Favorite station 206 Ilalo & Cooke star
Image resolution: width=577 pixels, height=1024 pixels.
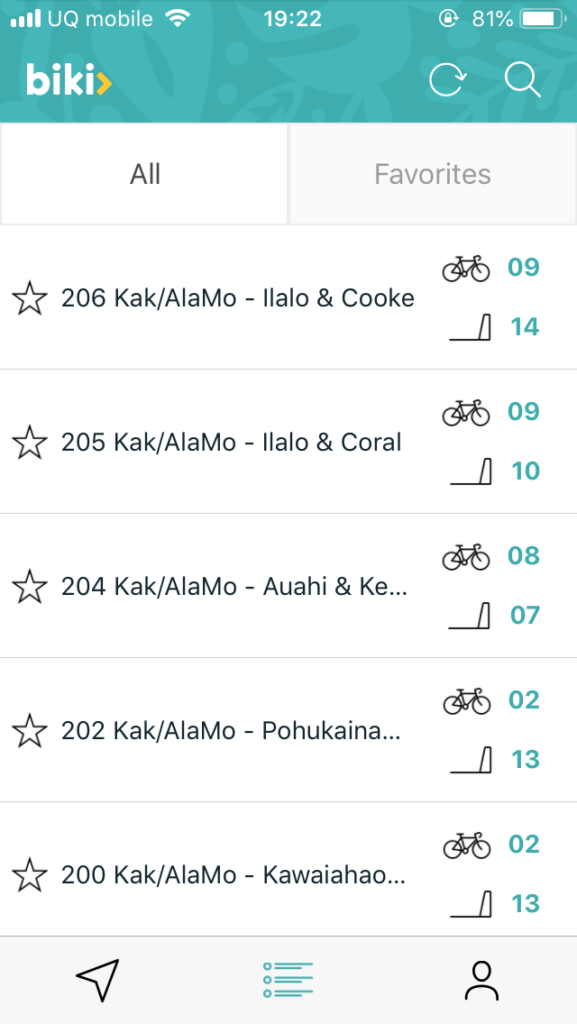click(x=29, y=298)
